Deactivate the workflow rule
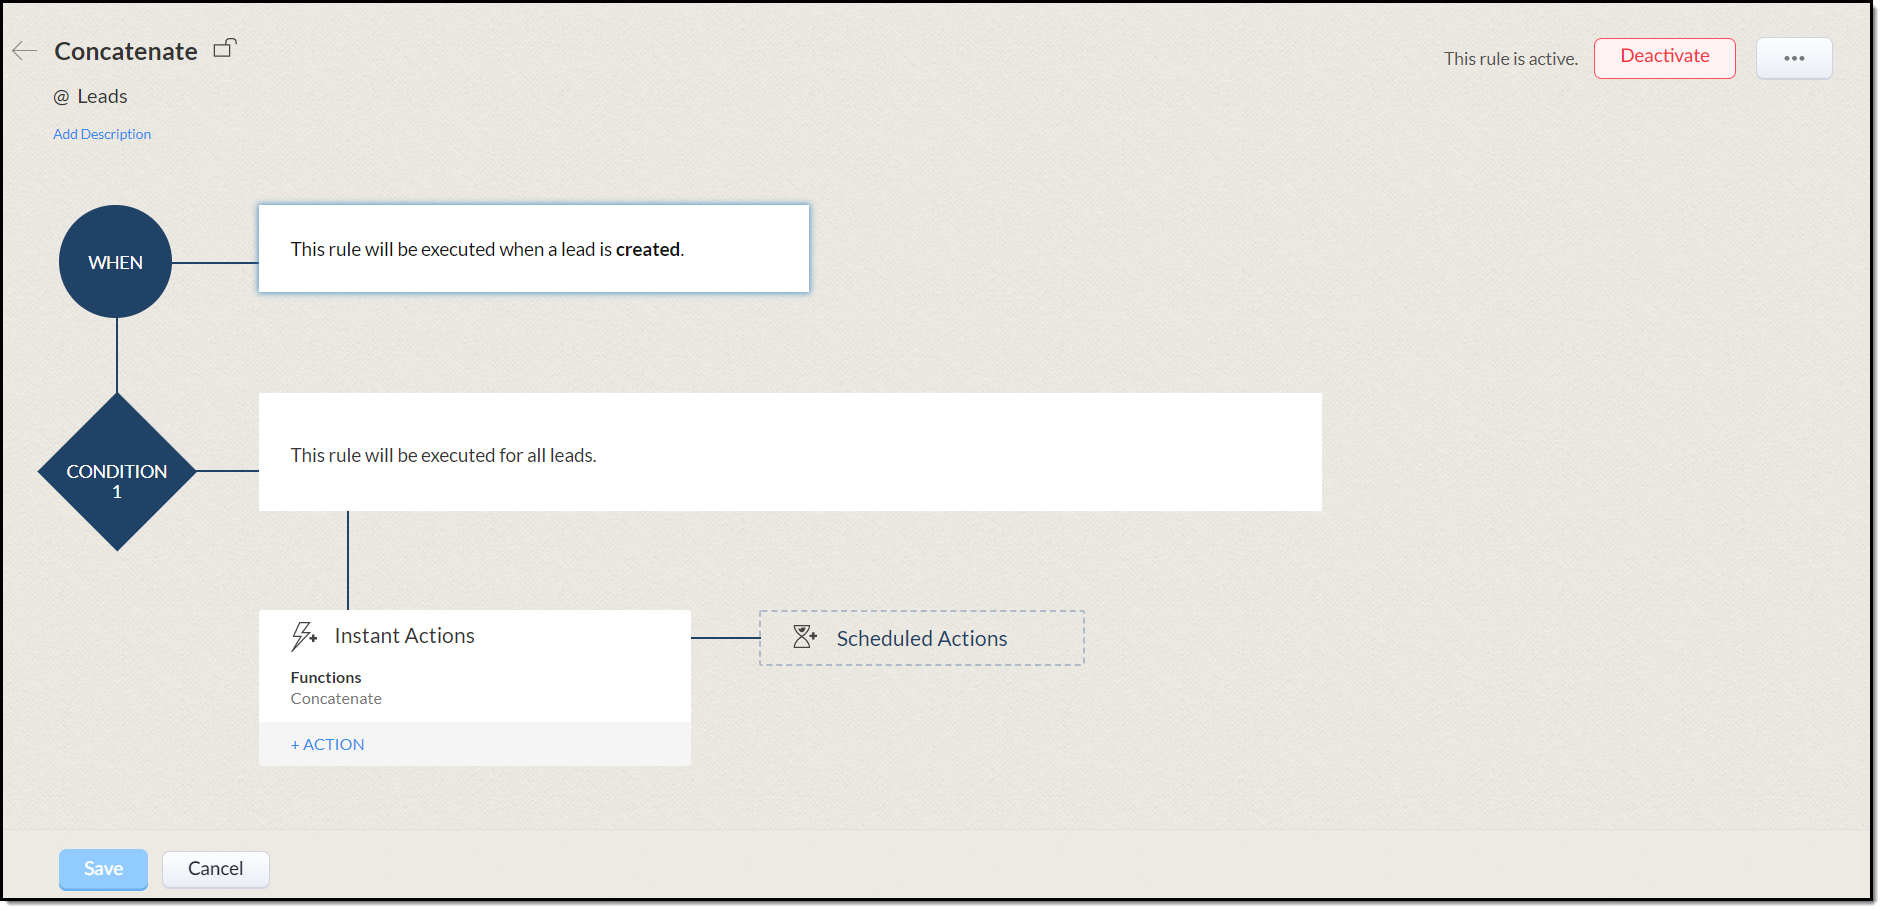This screenshot has width=1883, height=911. point(1663,57)
